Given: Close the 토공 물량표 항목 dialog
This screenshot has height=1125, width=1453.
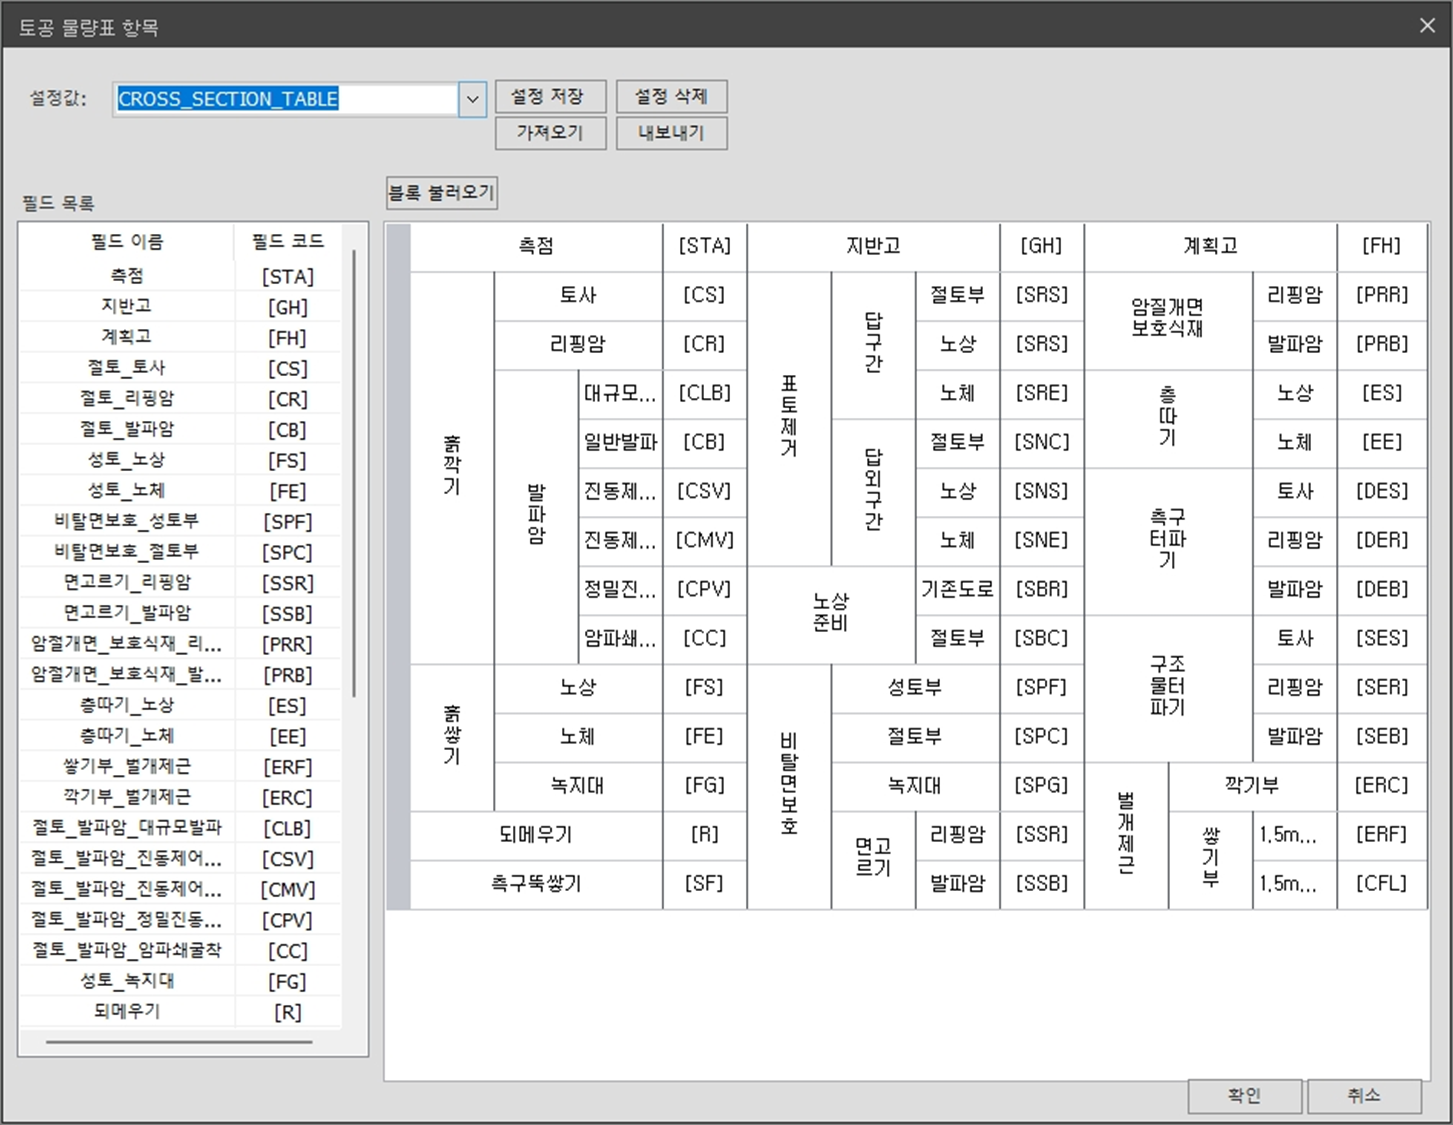Looking at the screenshot, I should click(x=1427, y=26).
